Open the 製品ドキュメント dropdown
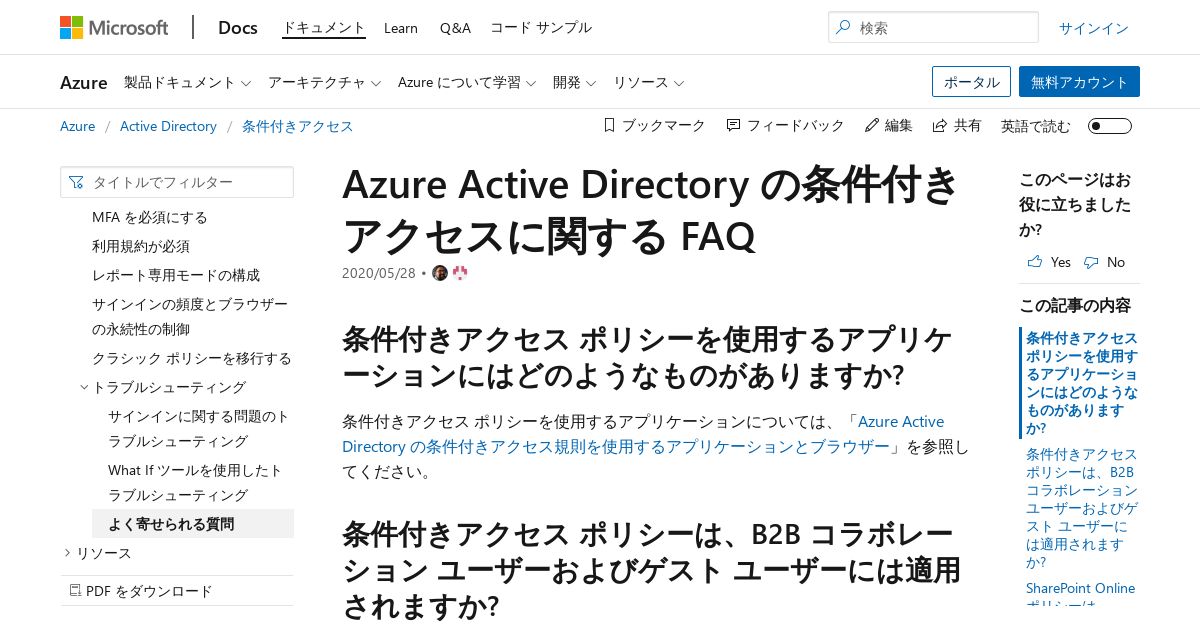The image size is (1200, 630). [x=188, y=83]
